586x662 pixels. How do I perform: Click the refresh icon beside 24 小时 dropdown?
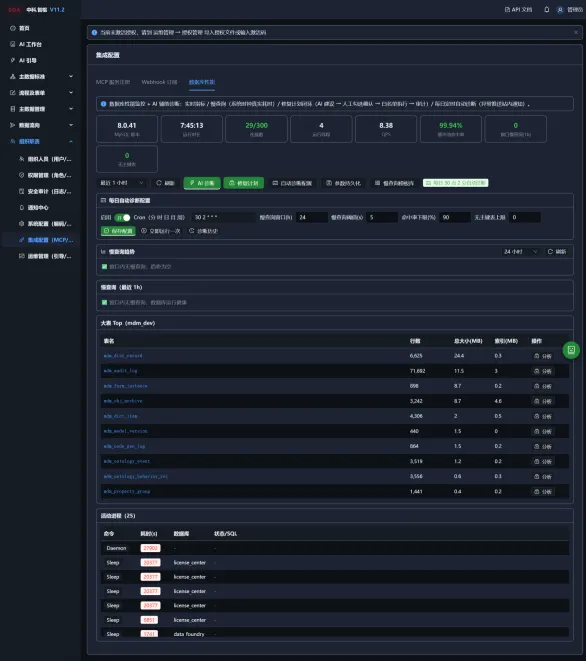click(x=550, y=252)
